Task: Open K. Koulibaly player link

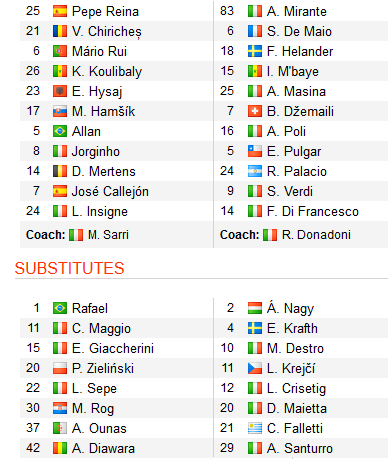Action: (x=107, y=71)
